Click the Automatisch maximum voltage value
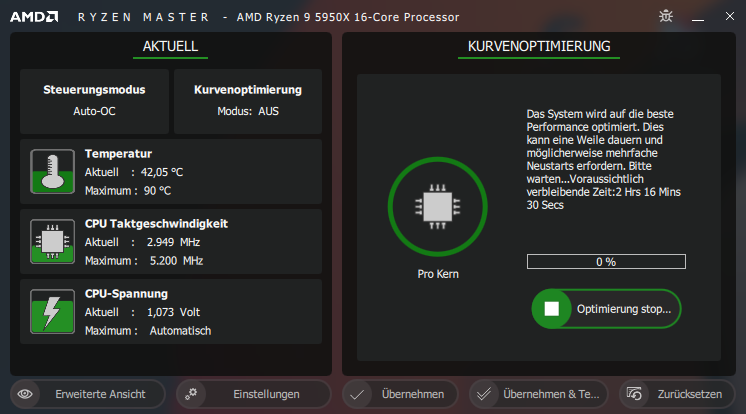This screenshot has width=746, height=414. (180, 331)
